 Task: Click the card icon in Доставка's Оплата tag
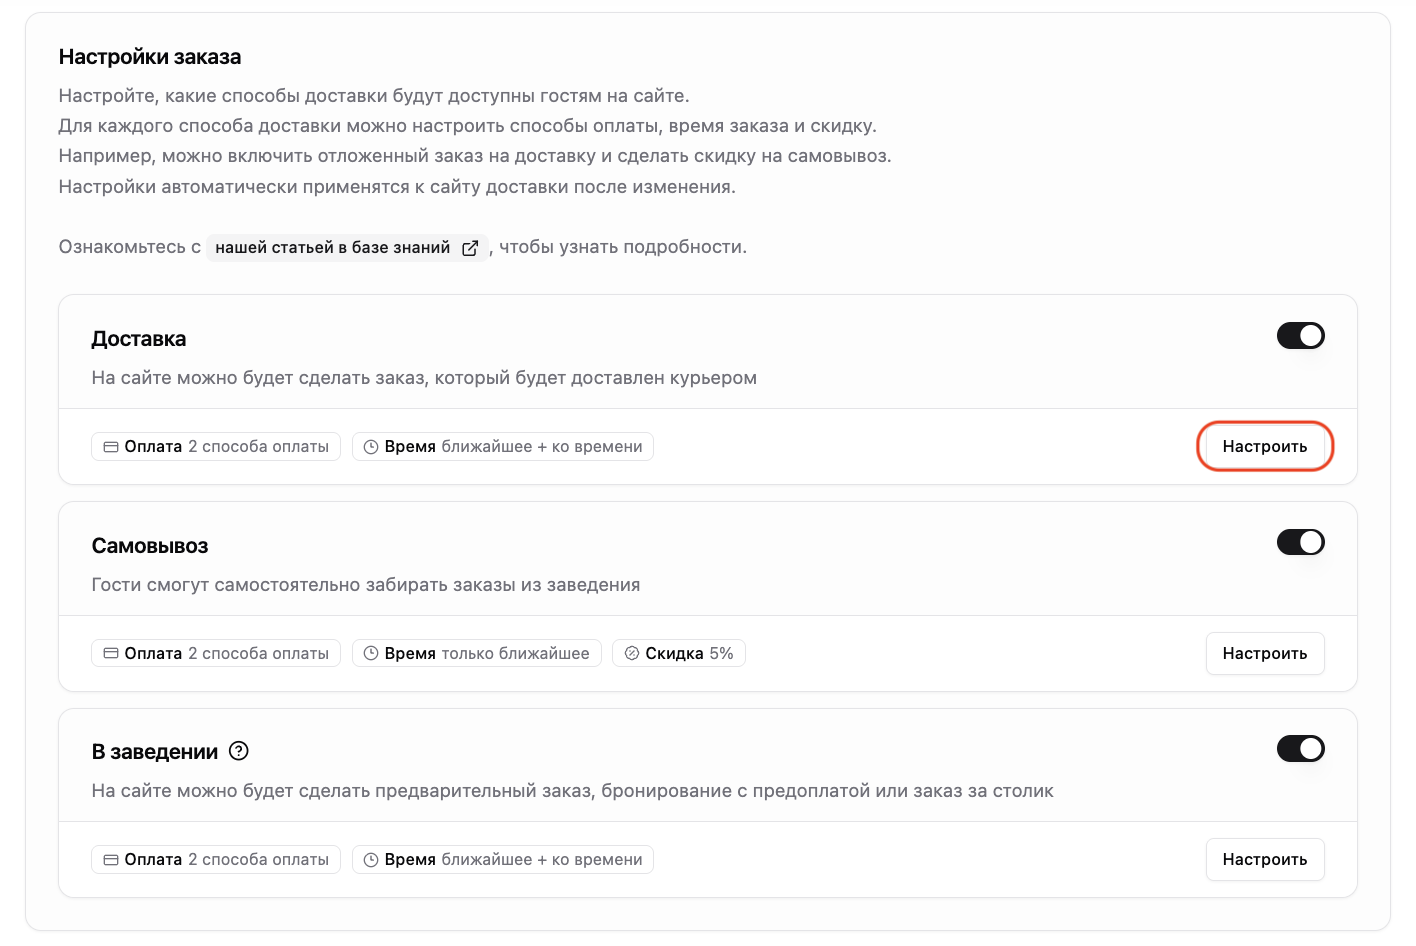coord(111,447)
